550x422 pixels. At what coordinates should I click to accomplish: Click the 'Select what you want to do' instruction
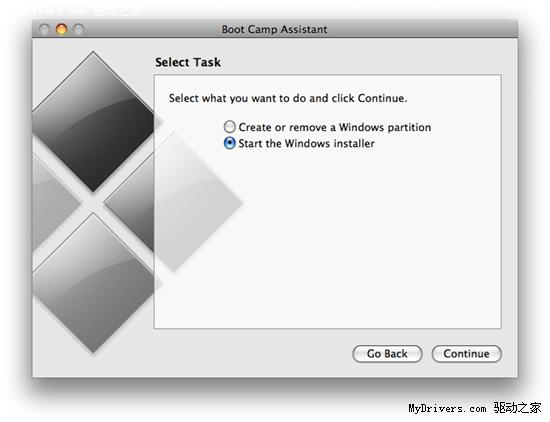[288, 98]
